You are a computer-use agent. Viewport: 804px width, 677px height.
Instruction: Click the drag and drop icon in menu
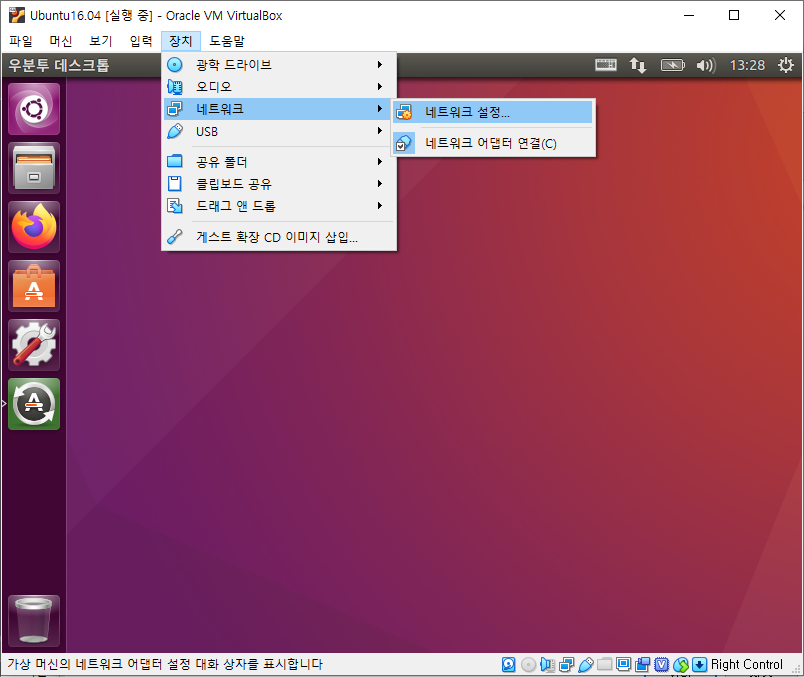click(175, 206)
